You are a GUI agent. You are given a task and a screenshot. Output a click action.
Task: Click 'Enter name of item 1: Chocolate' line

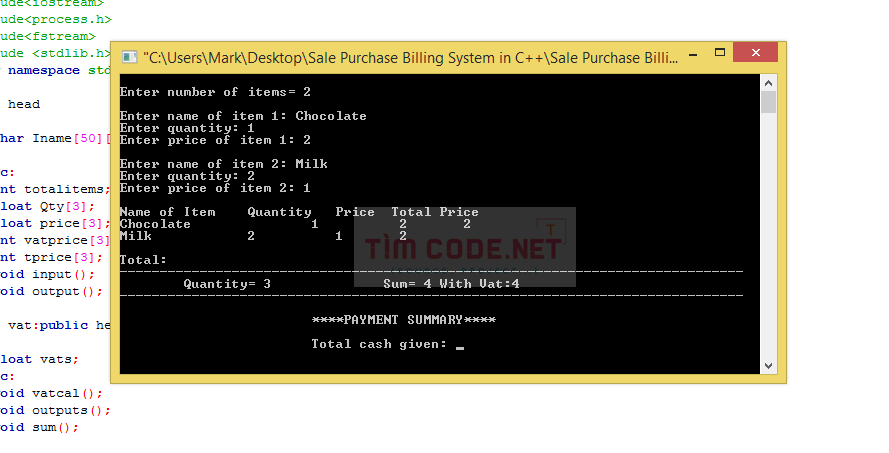[243, 116]
